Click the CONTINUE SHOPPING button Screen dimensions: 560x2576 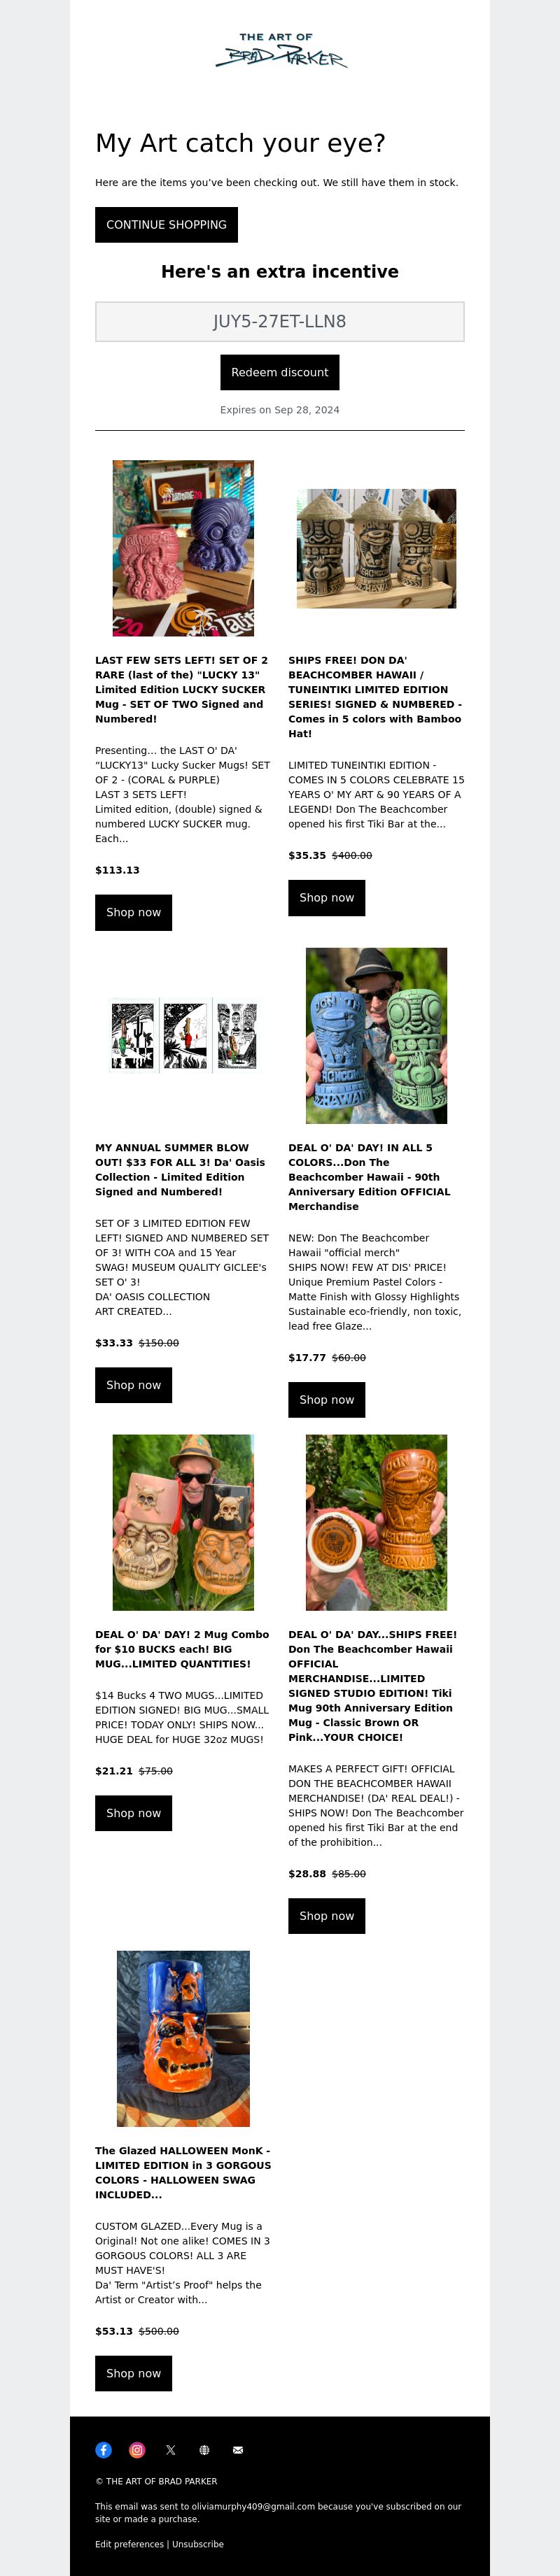[166, 225]
